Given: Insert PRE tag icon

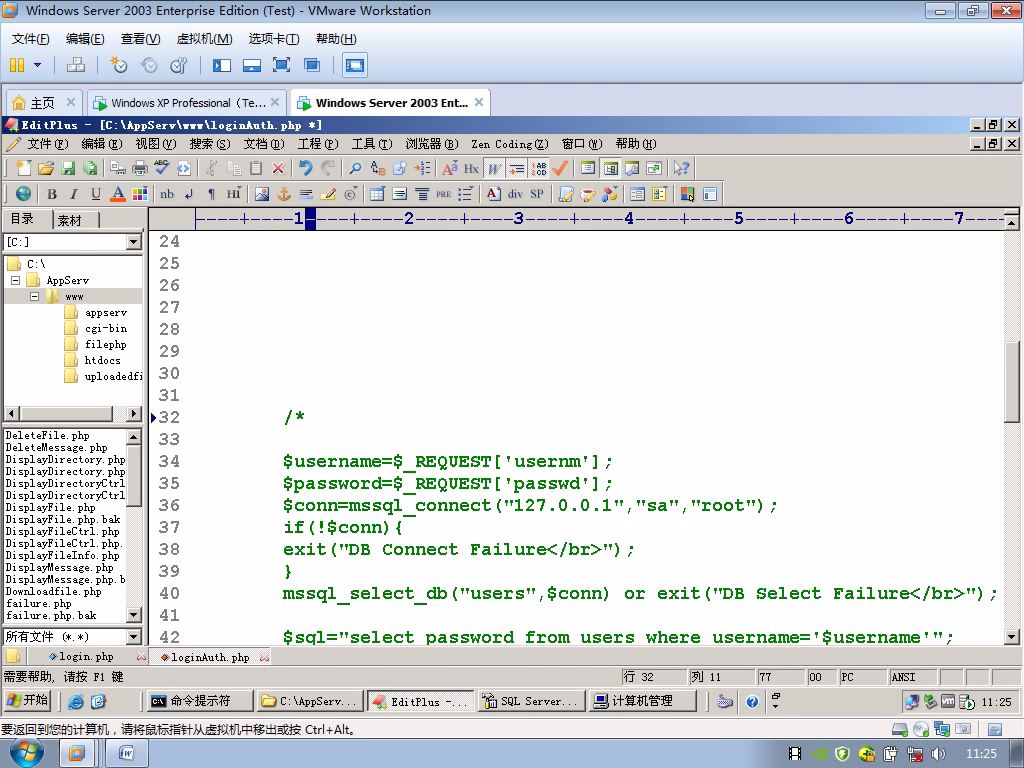Looking at the screenshot, I should click(x=443, y=193).
